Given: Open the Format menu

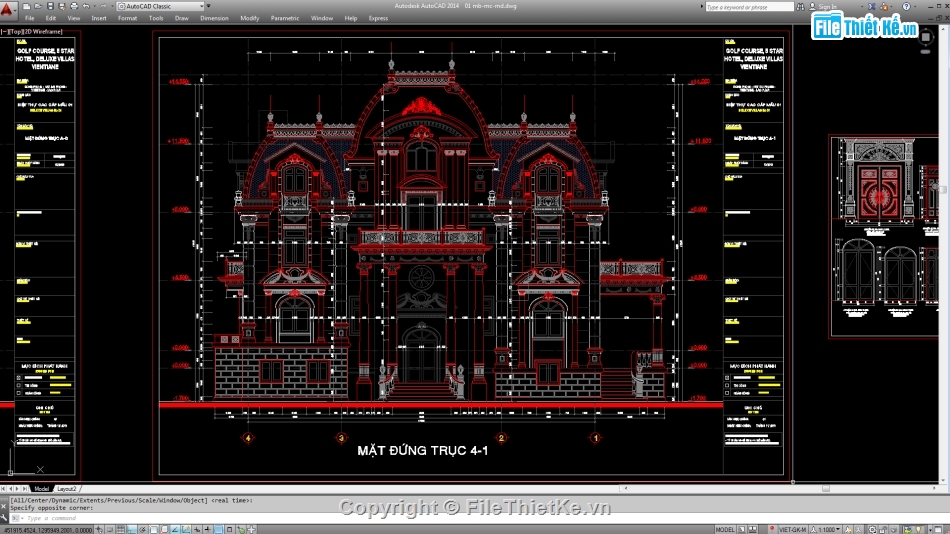Looking at the screenshot, I should [127, 18].
